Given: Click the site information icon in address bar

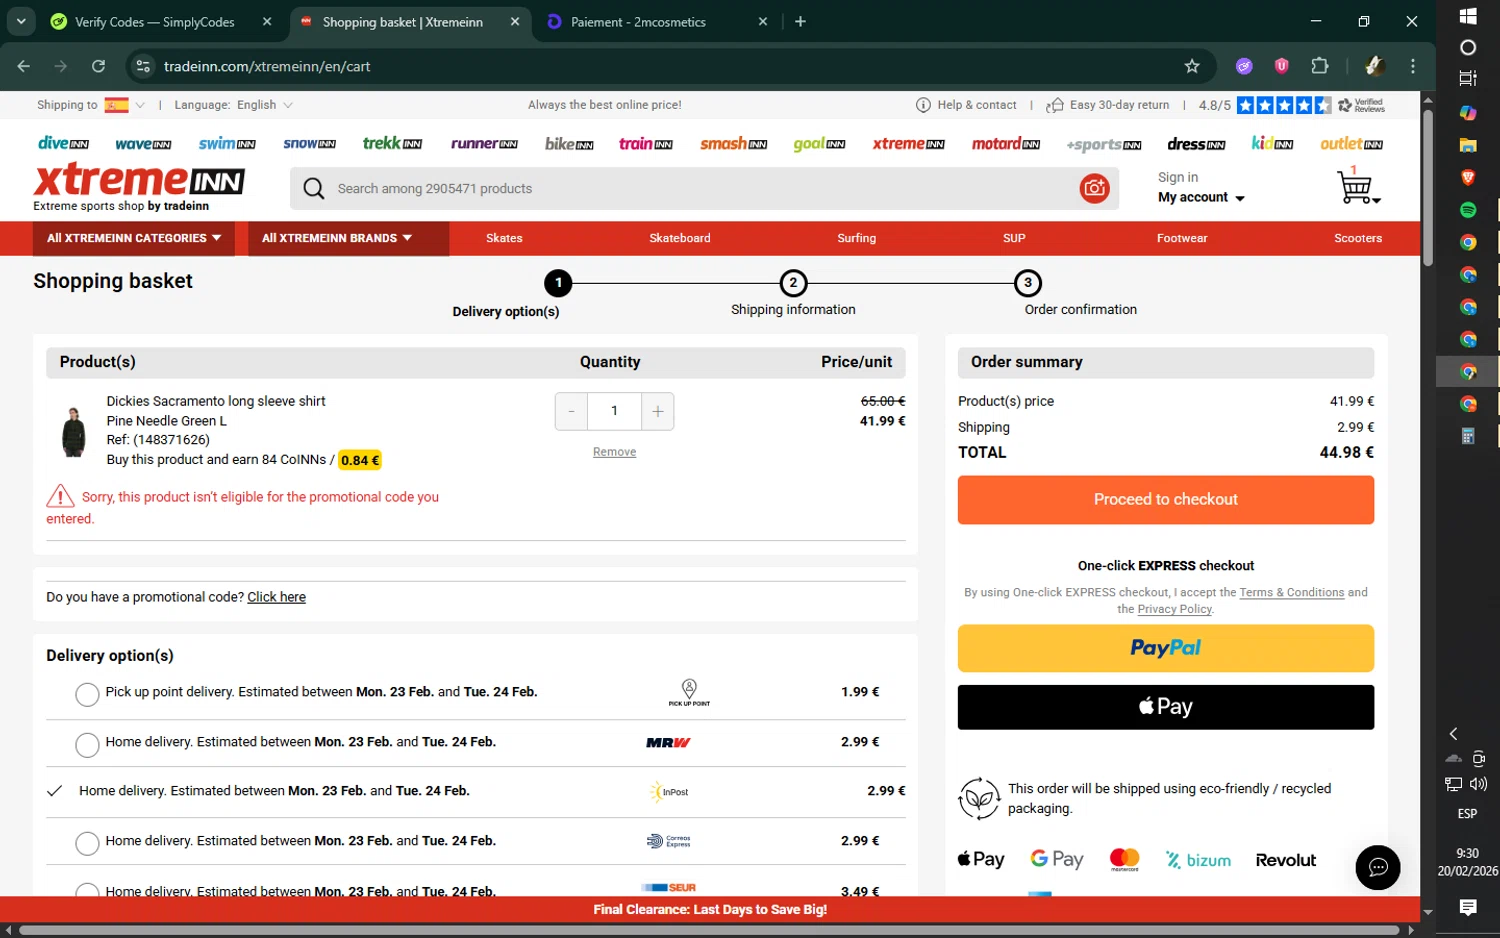Looking at the screenshot, I should coord(143,66).
